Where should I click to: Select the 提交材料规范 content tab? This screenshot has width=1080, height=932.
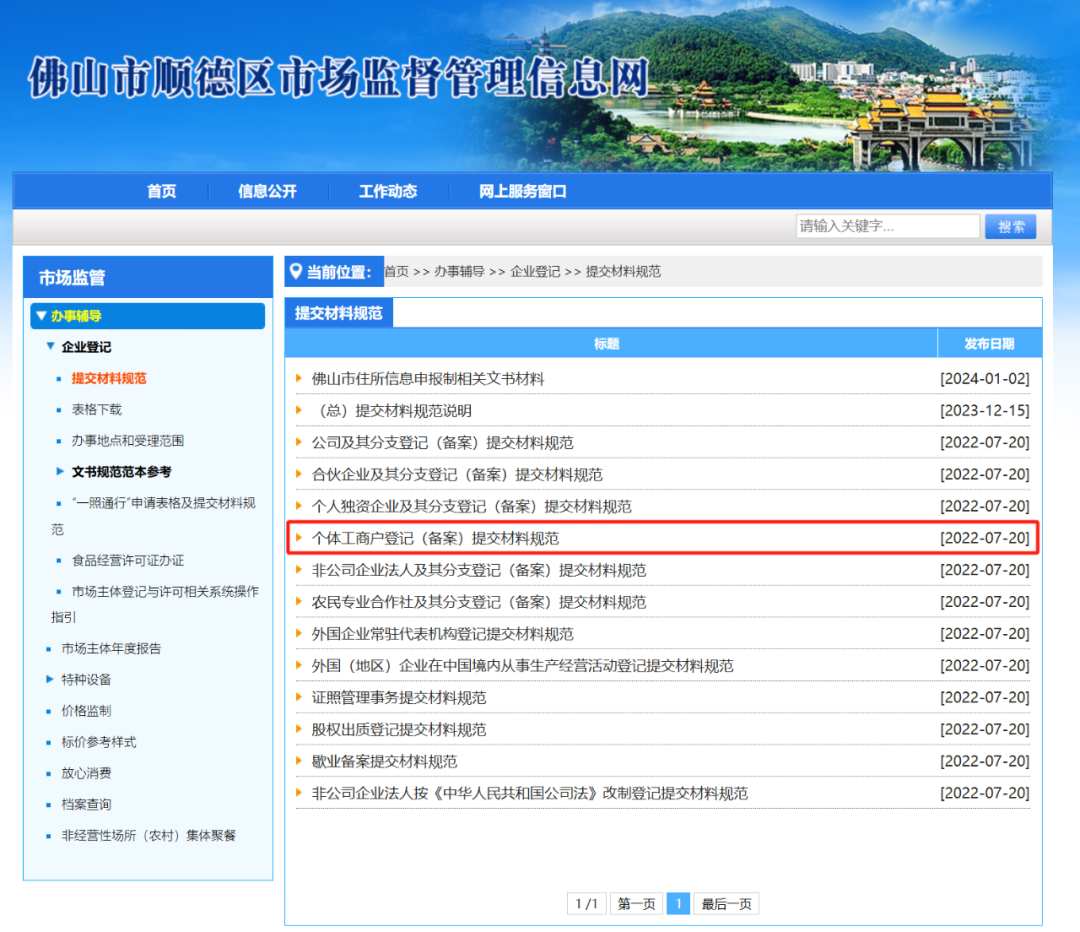338,313
